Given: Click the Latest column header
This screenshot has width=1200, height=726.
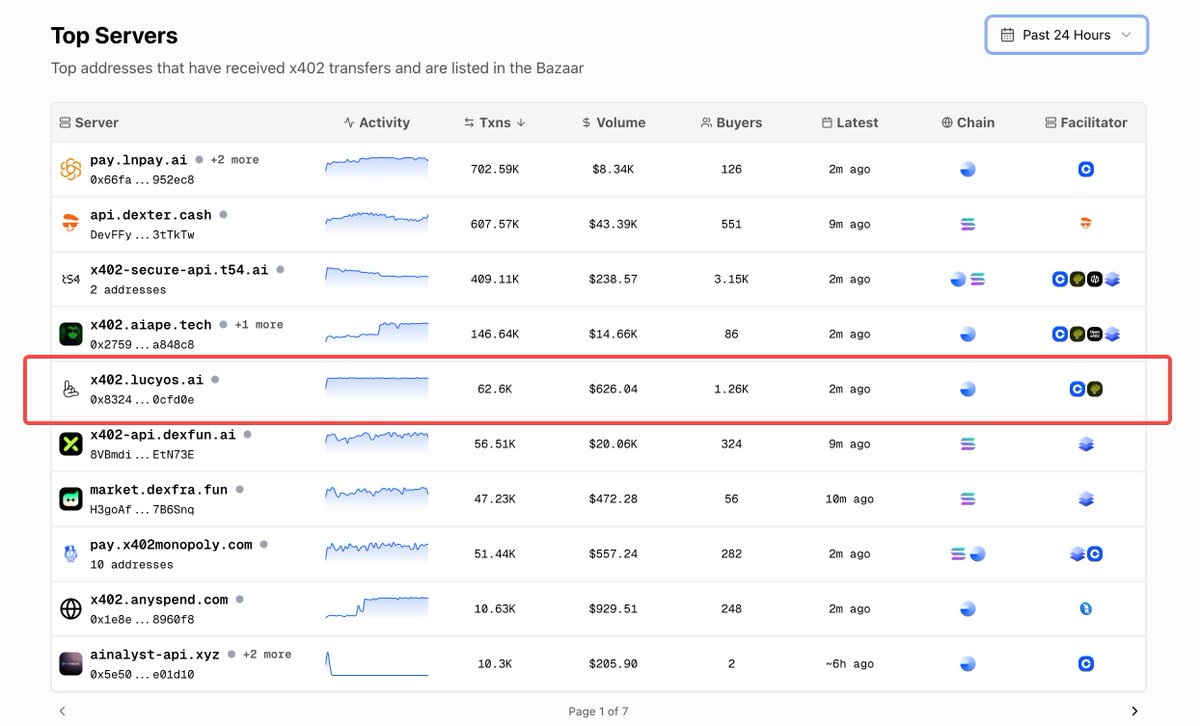Looking at the screenshot, I should click(x=849, y=122).
